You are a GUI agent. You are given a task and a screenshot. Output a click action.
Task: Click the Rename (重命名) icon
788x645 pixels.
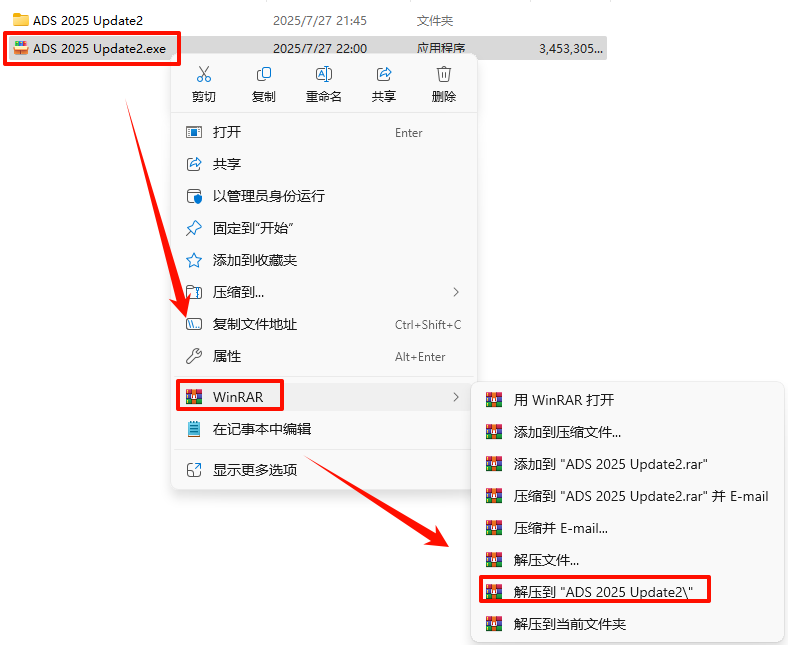coord(324,74)
